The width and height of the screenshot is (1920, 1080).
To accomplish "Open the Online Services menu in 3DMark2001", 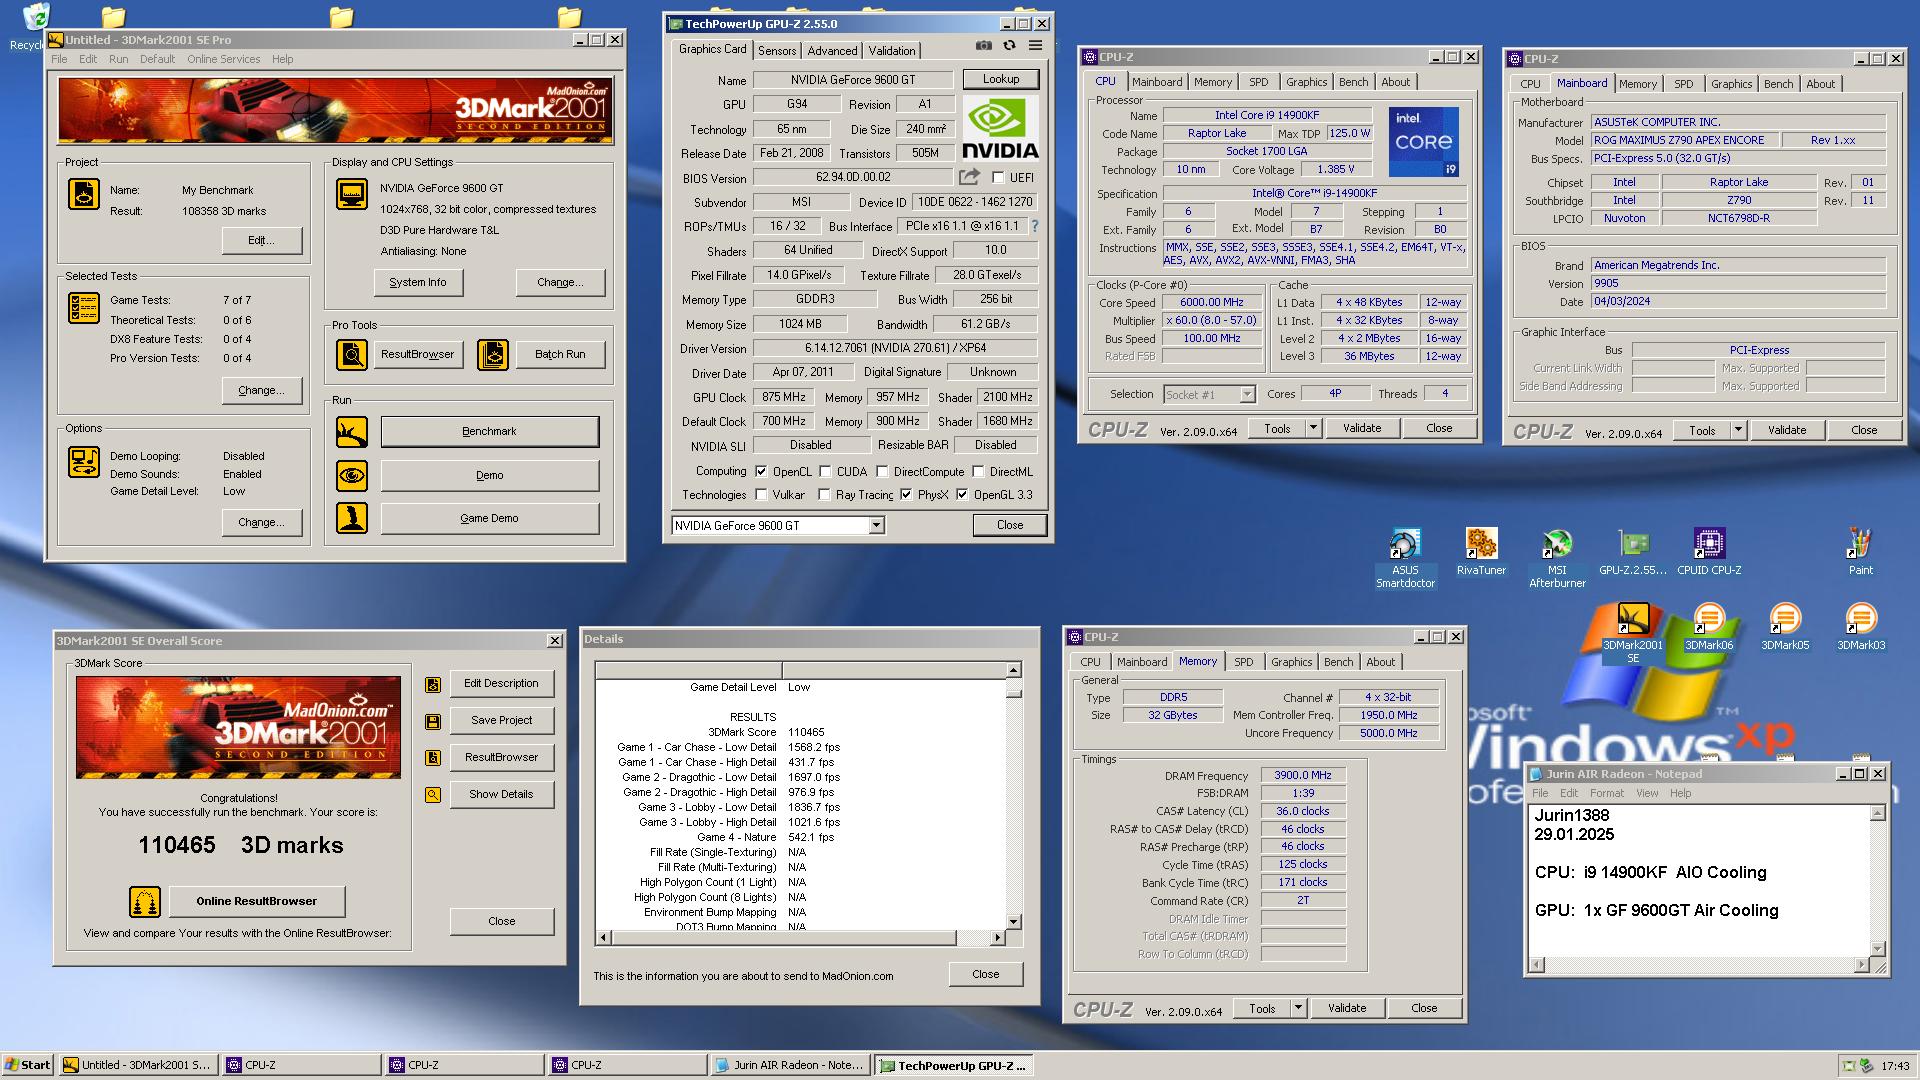I will point(223,59).
